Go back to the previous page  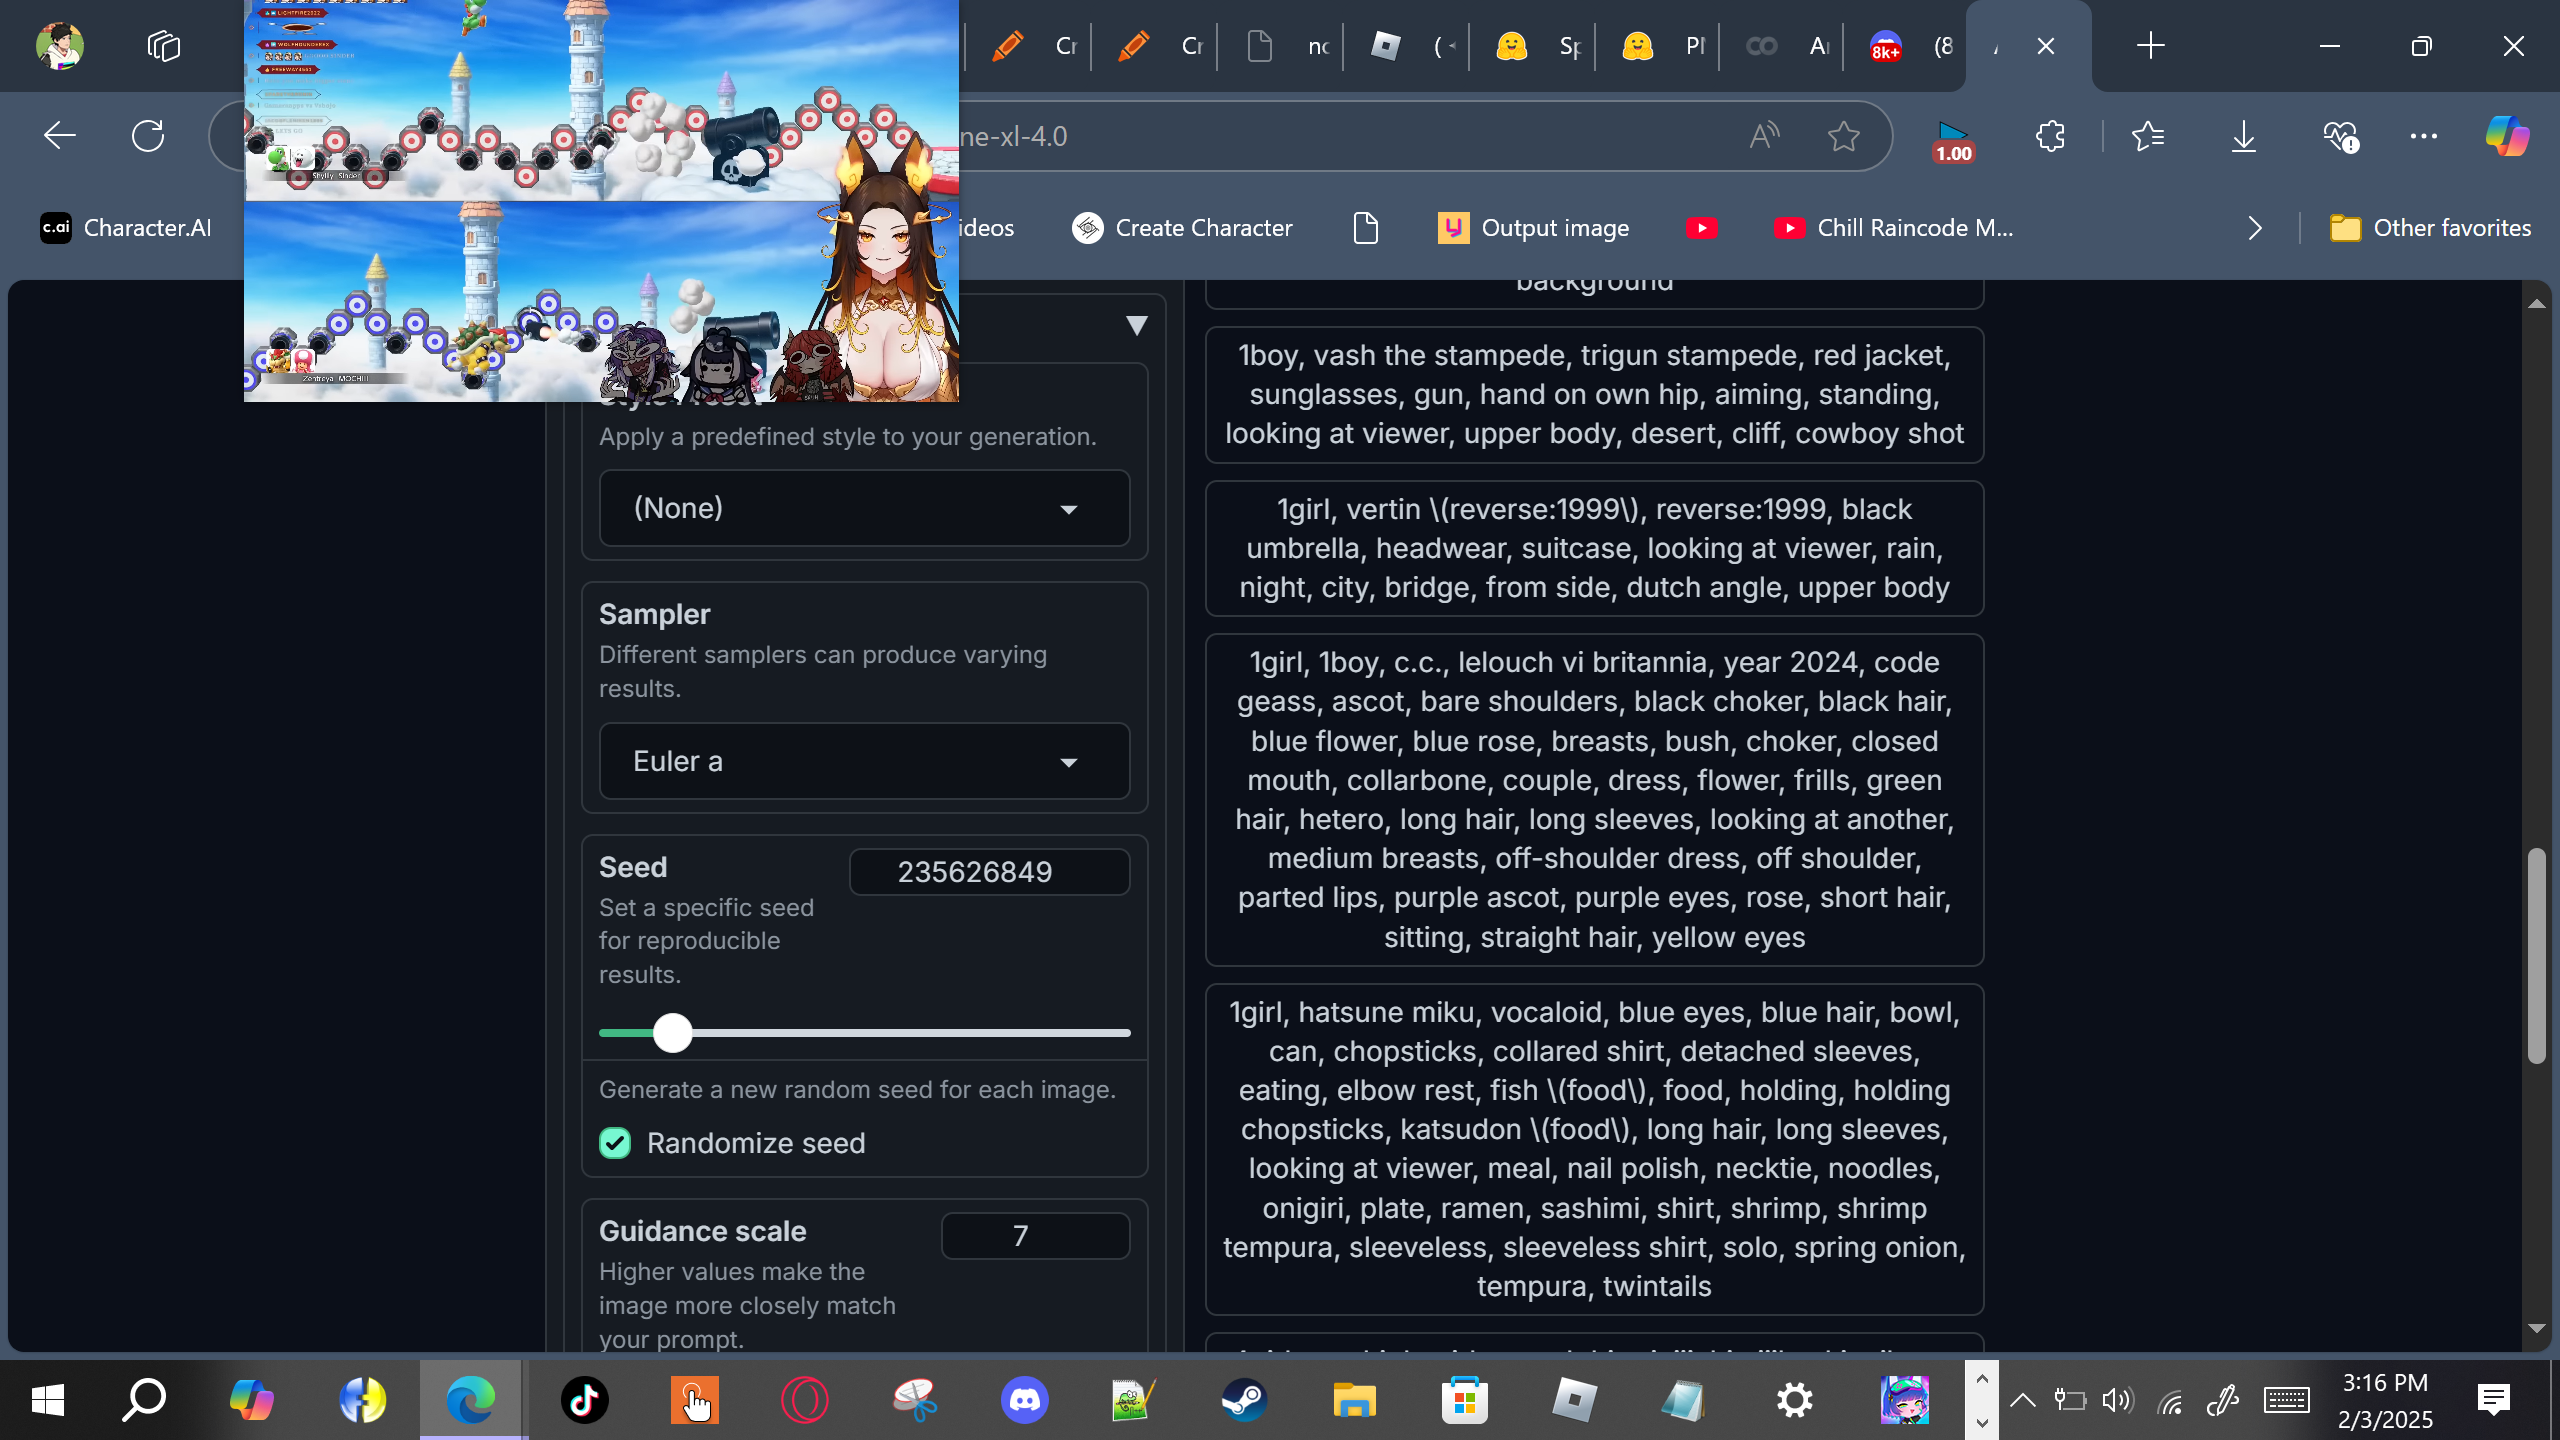[60, 136]
